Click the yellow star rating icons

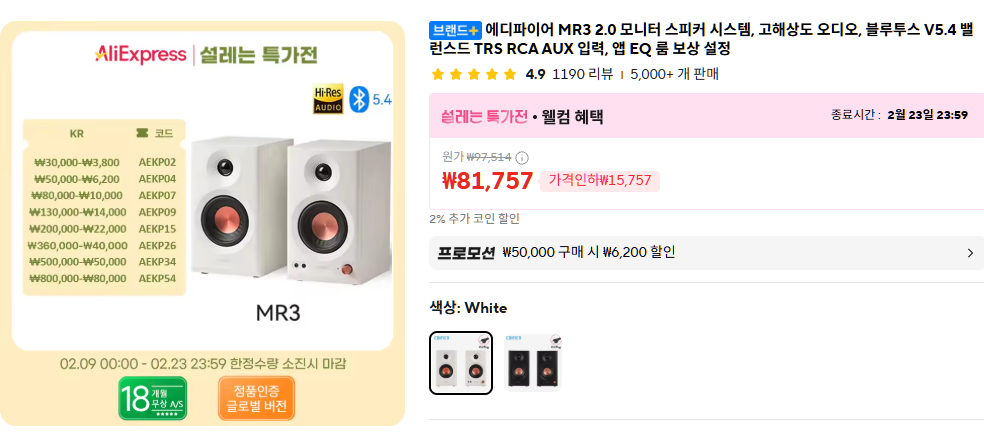(474, 74)
